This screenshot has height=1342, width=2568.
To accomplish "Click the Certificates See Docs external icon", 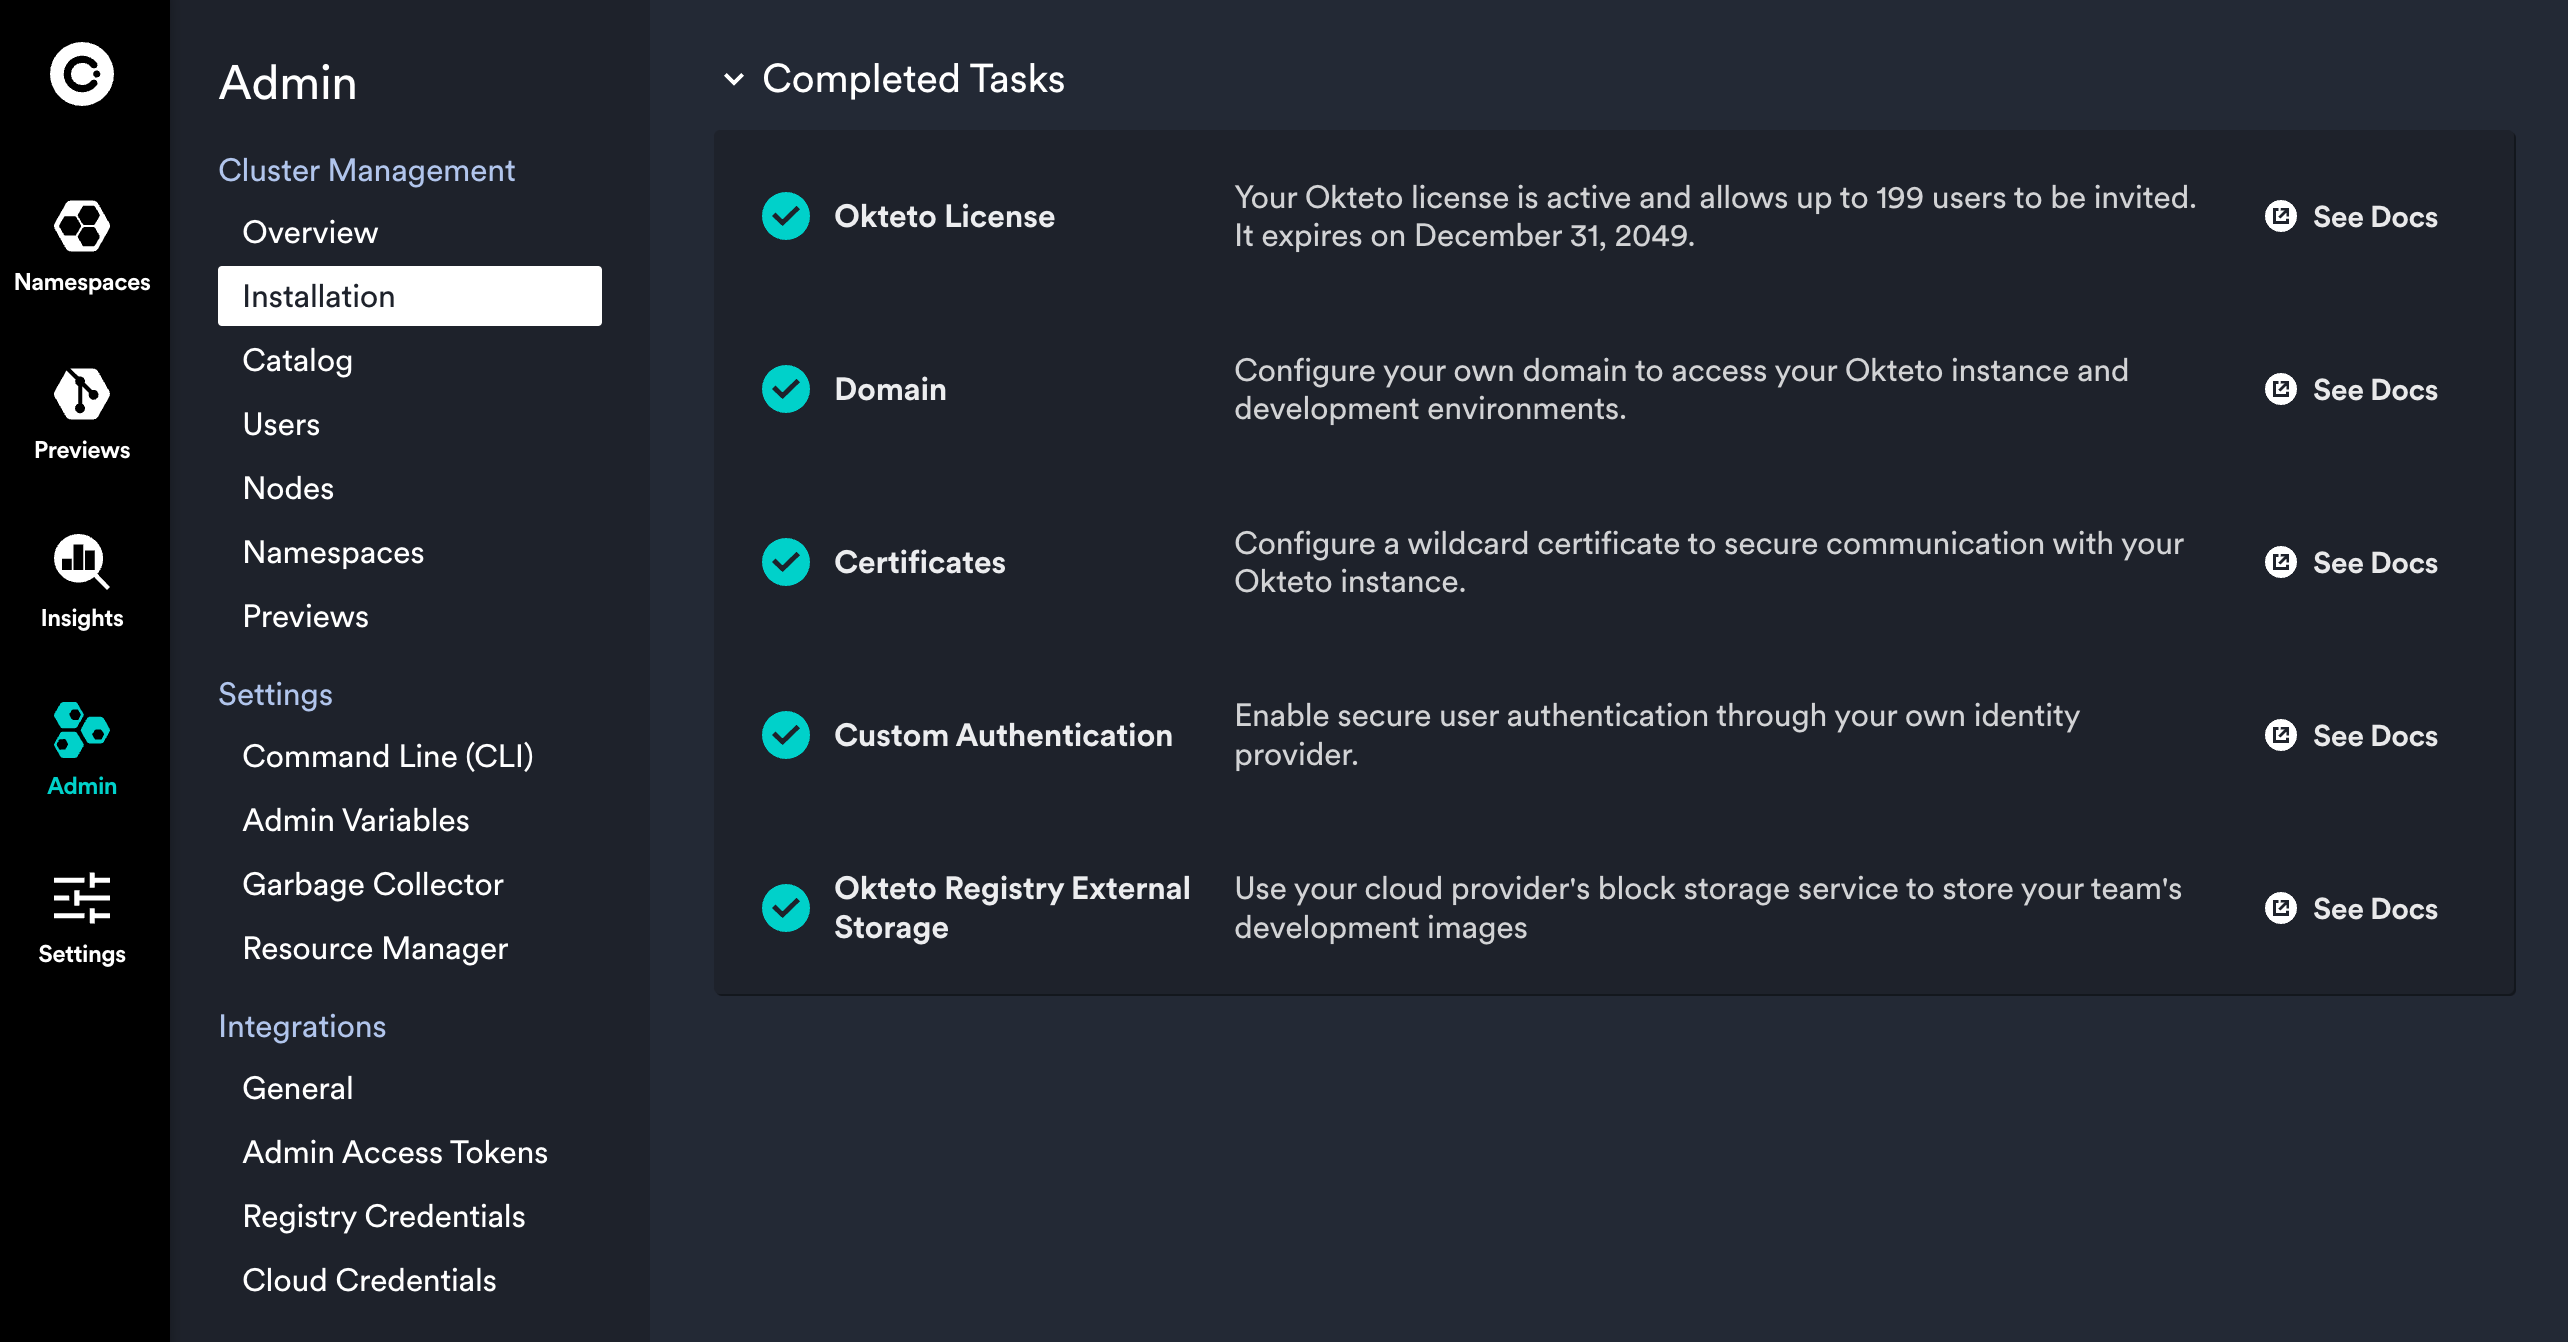I will pyautogui.click(x=2280, y=562).
